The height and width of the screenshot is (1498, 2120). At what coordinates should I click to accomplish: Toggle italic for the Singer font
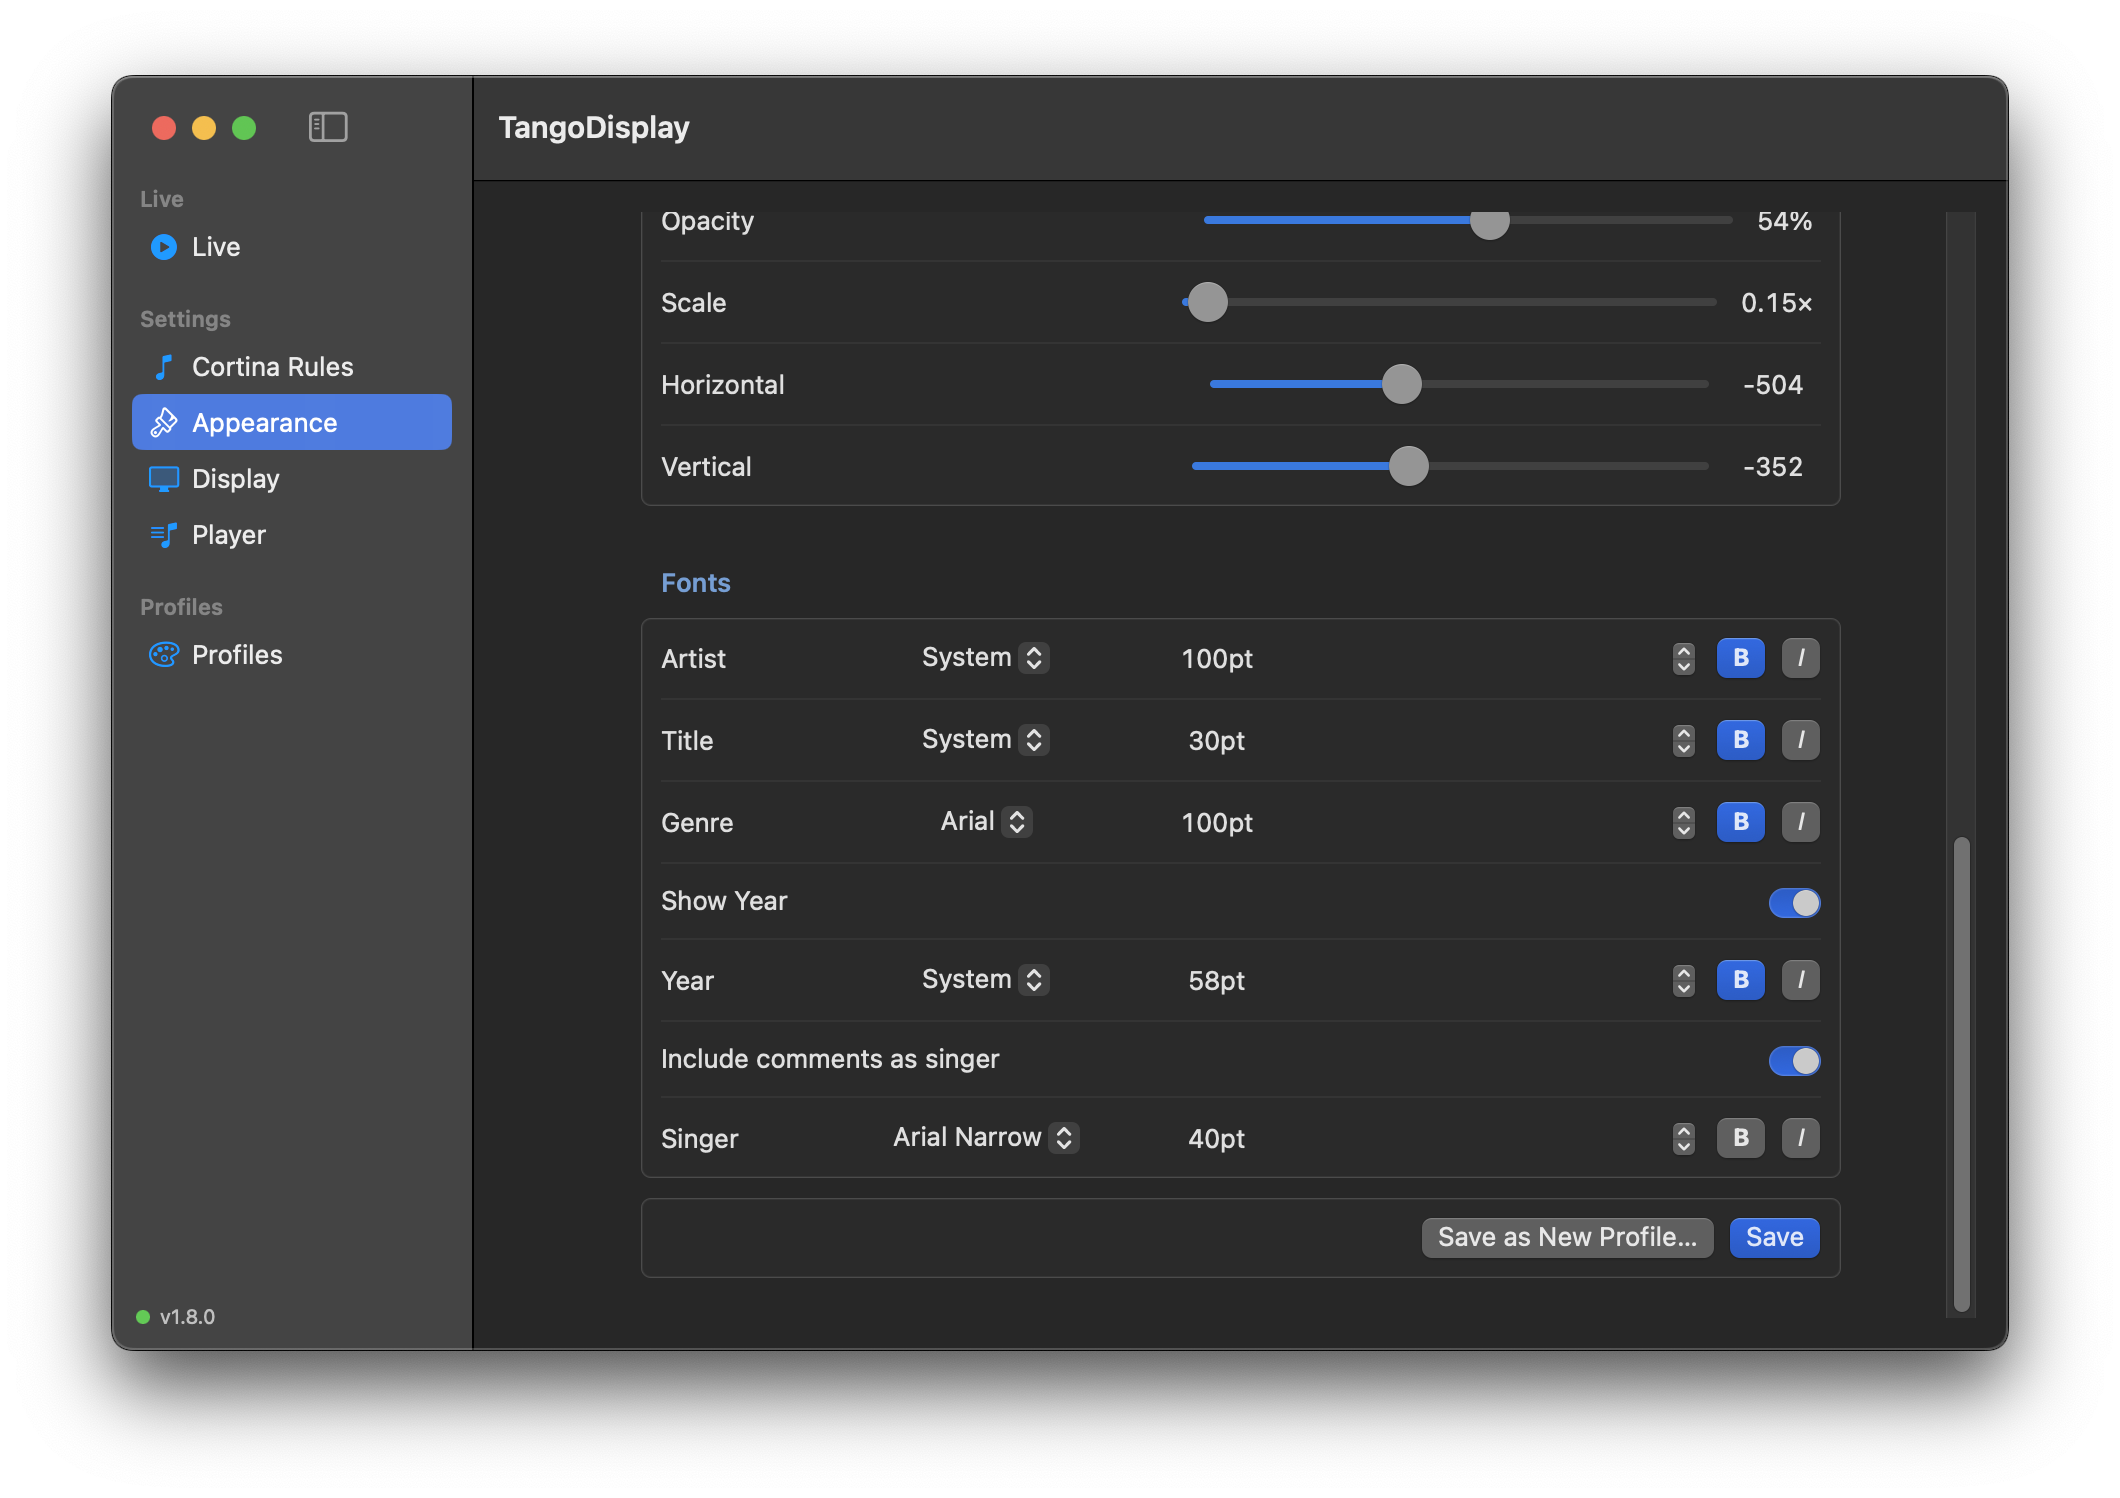click(x=1801, y=1138)
